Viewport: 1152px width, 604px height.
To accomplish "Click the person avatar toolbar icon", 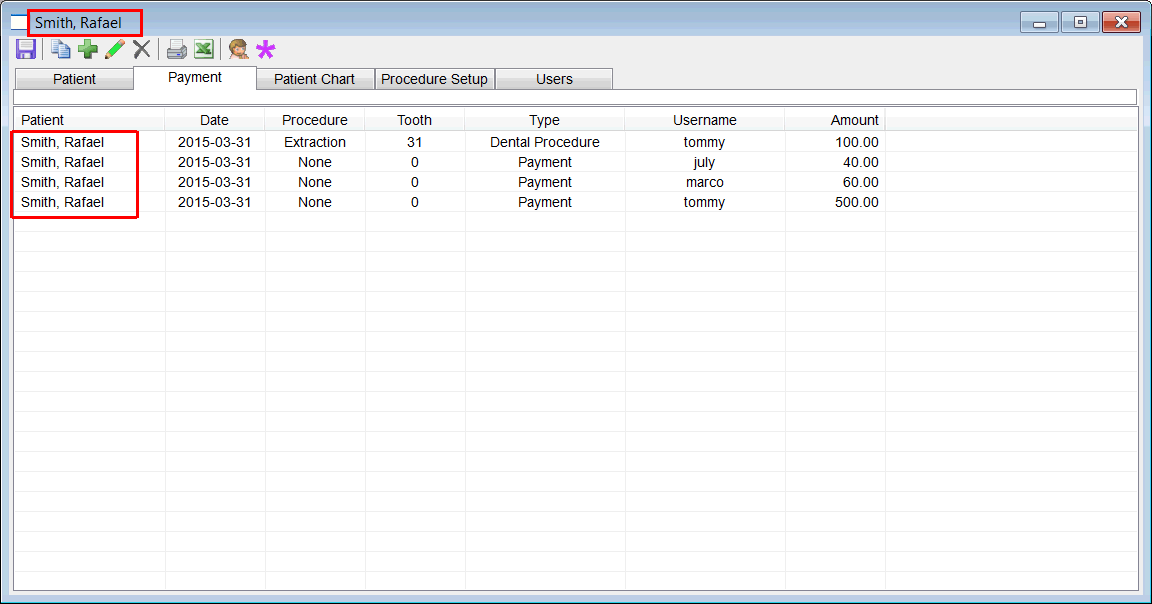I will (x=238, y=49).
